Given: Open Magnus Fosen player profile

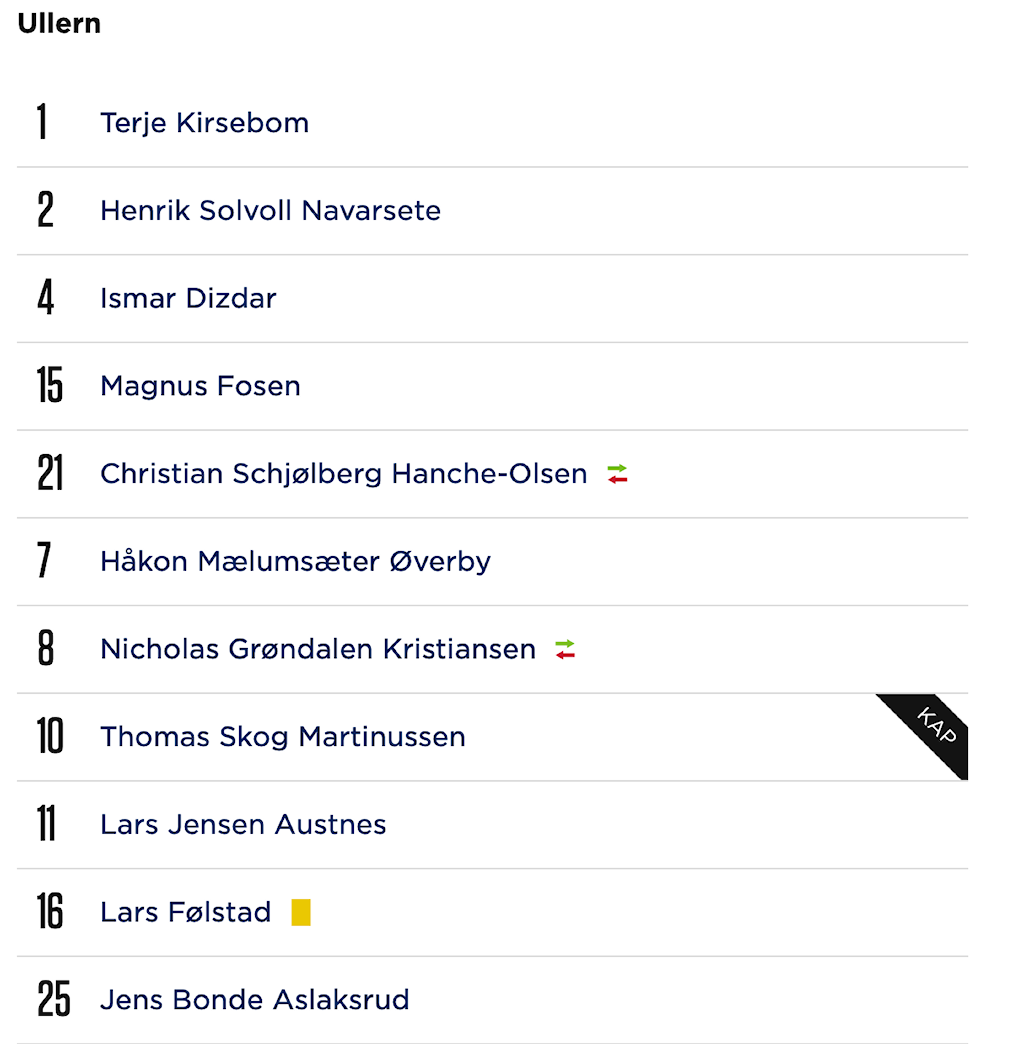Looking at the screenshot, I should [x=200, y=386].
